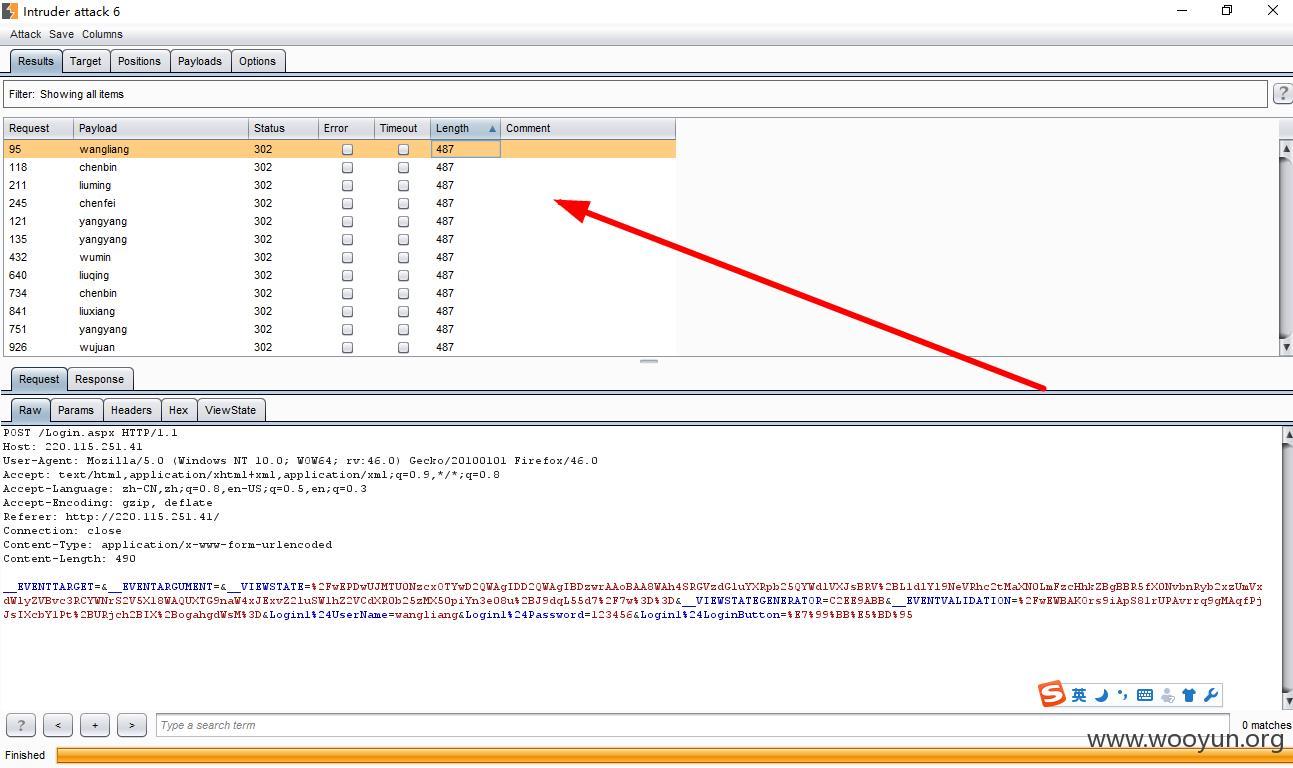Viewport: 1293px width, 768px height.
Task: Click the plus search options button
Action: (95, 725)
